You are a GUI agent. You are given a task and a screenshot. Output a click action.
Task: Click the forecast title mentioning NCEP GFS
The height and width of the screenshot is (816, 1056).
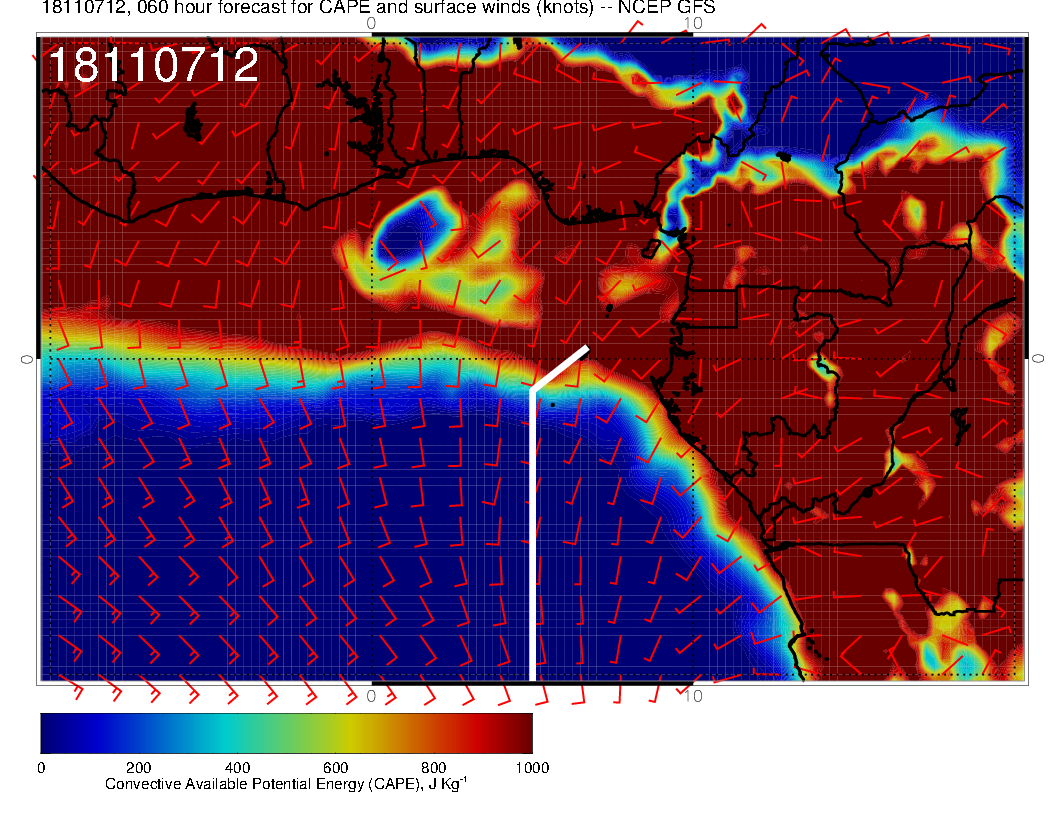pyautogui.click(x=378, y=7)
